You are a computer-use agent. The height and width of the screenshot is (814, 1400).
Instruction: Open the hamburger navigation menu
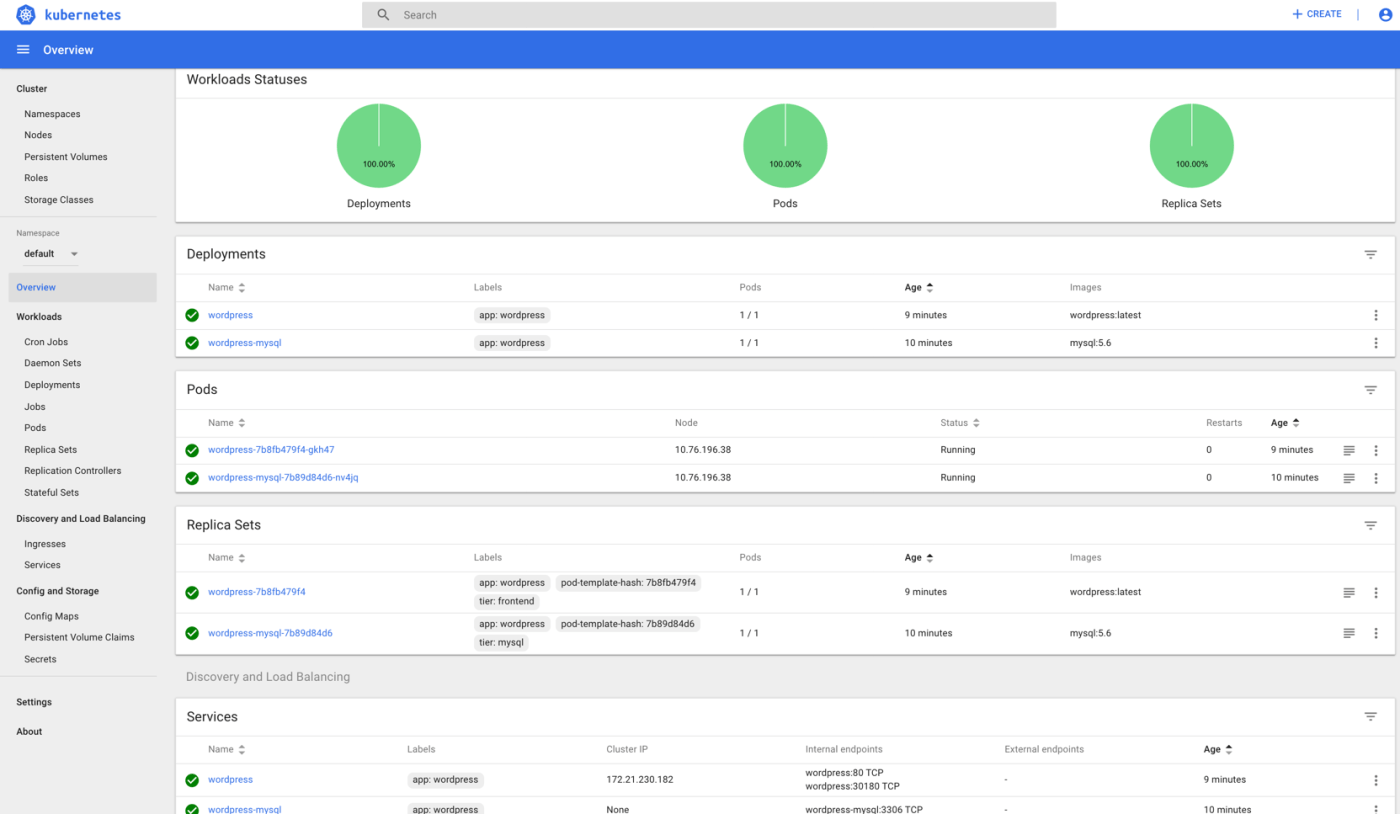pos(23,50)
